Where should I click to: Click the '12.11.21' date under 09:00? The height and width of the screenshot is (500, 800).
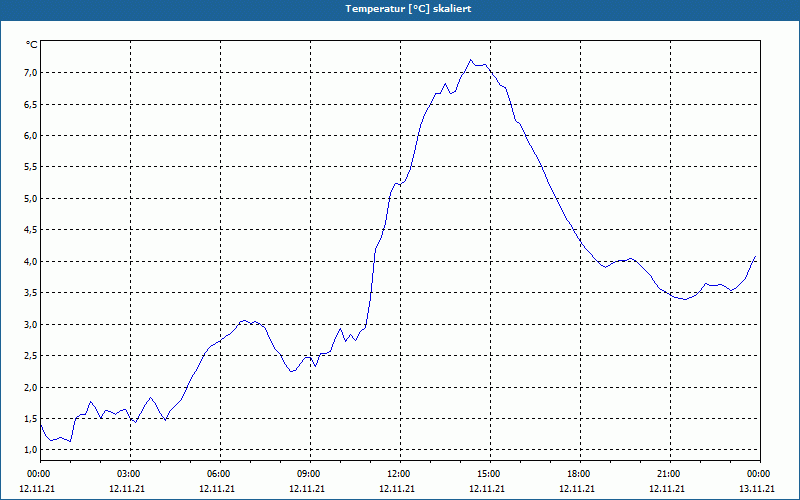pos(307,488)
